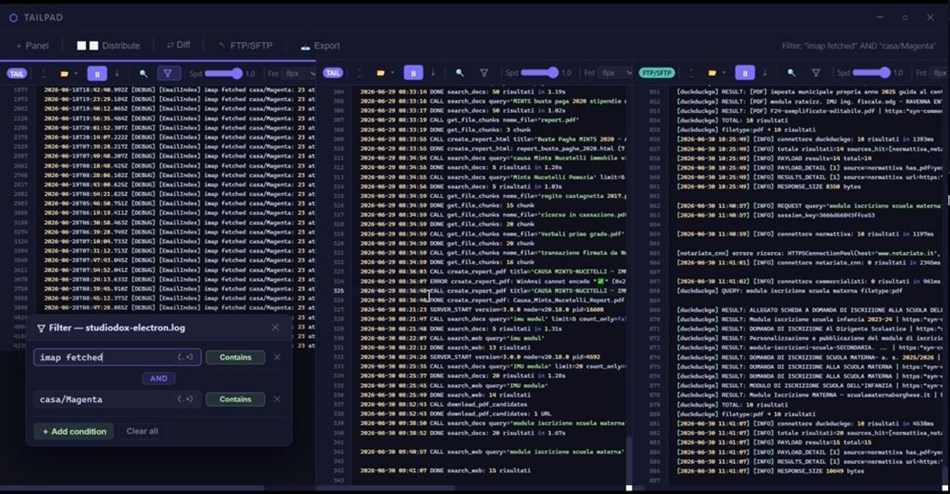Remove the 'casa/Magenta' filter condition

(x=277, y=399)
